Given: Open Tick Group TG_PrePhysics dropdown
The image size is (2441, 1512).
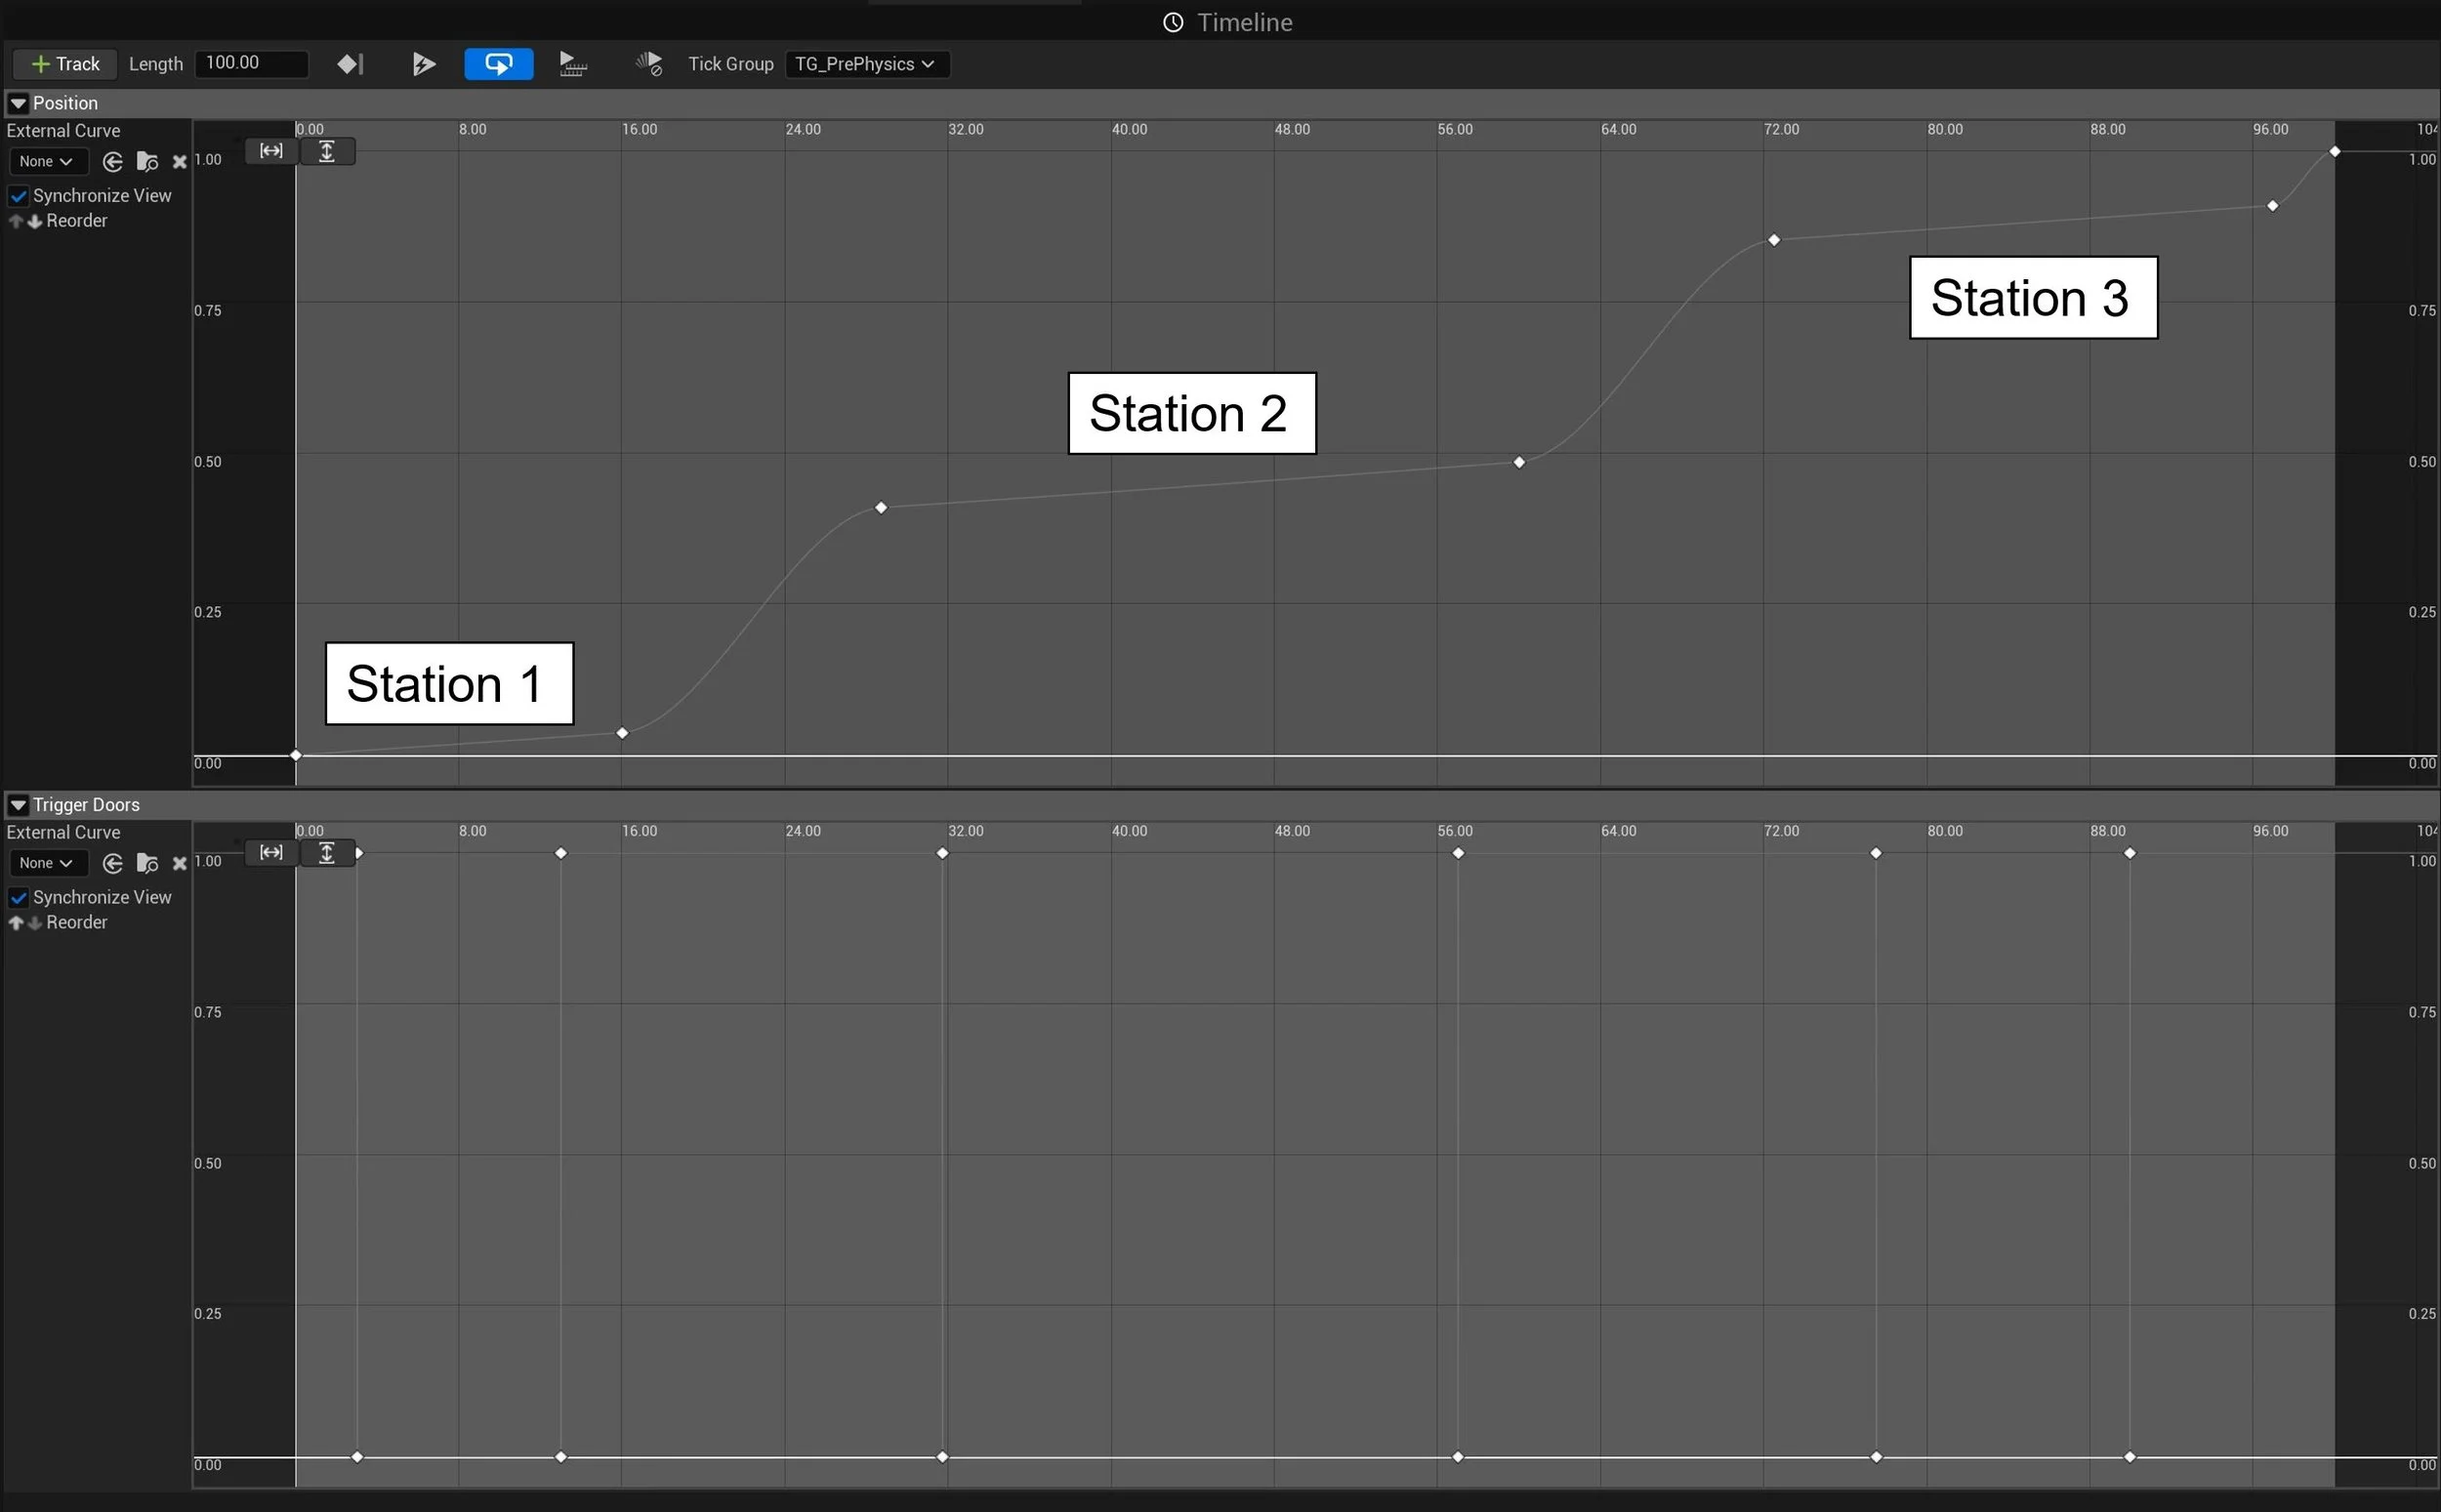Looking at the screenshot, I should (866, 64).
